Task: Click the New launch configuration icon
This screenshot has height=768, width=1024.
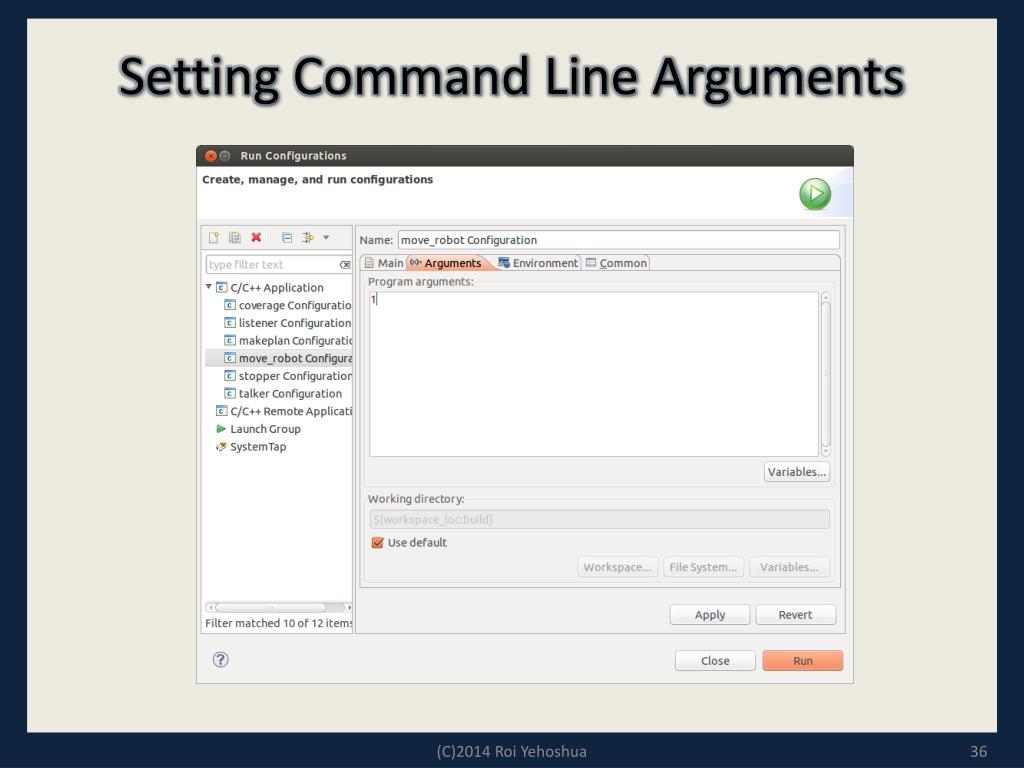Action: (214, 238)
